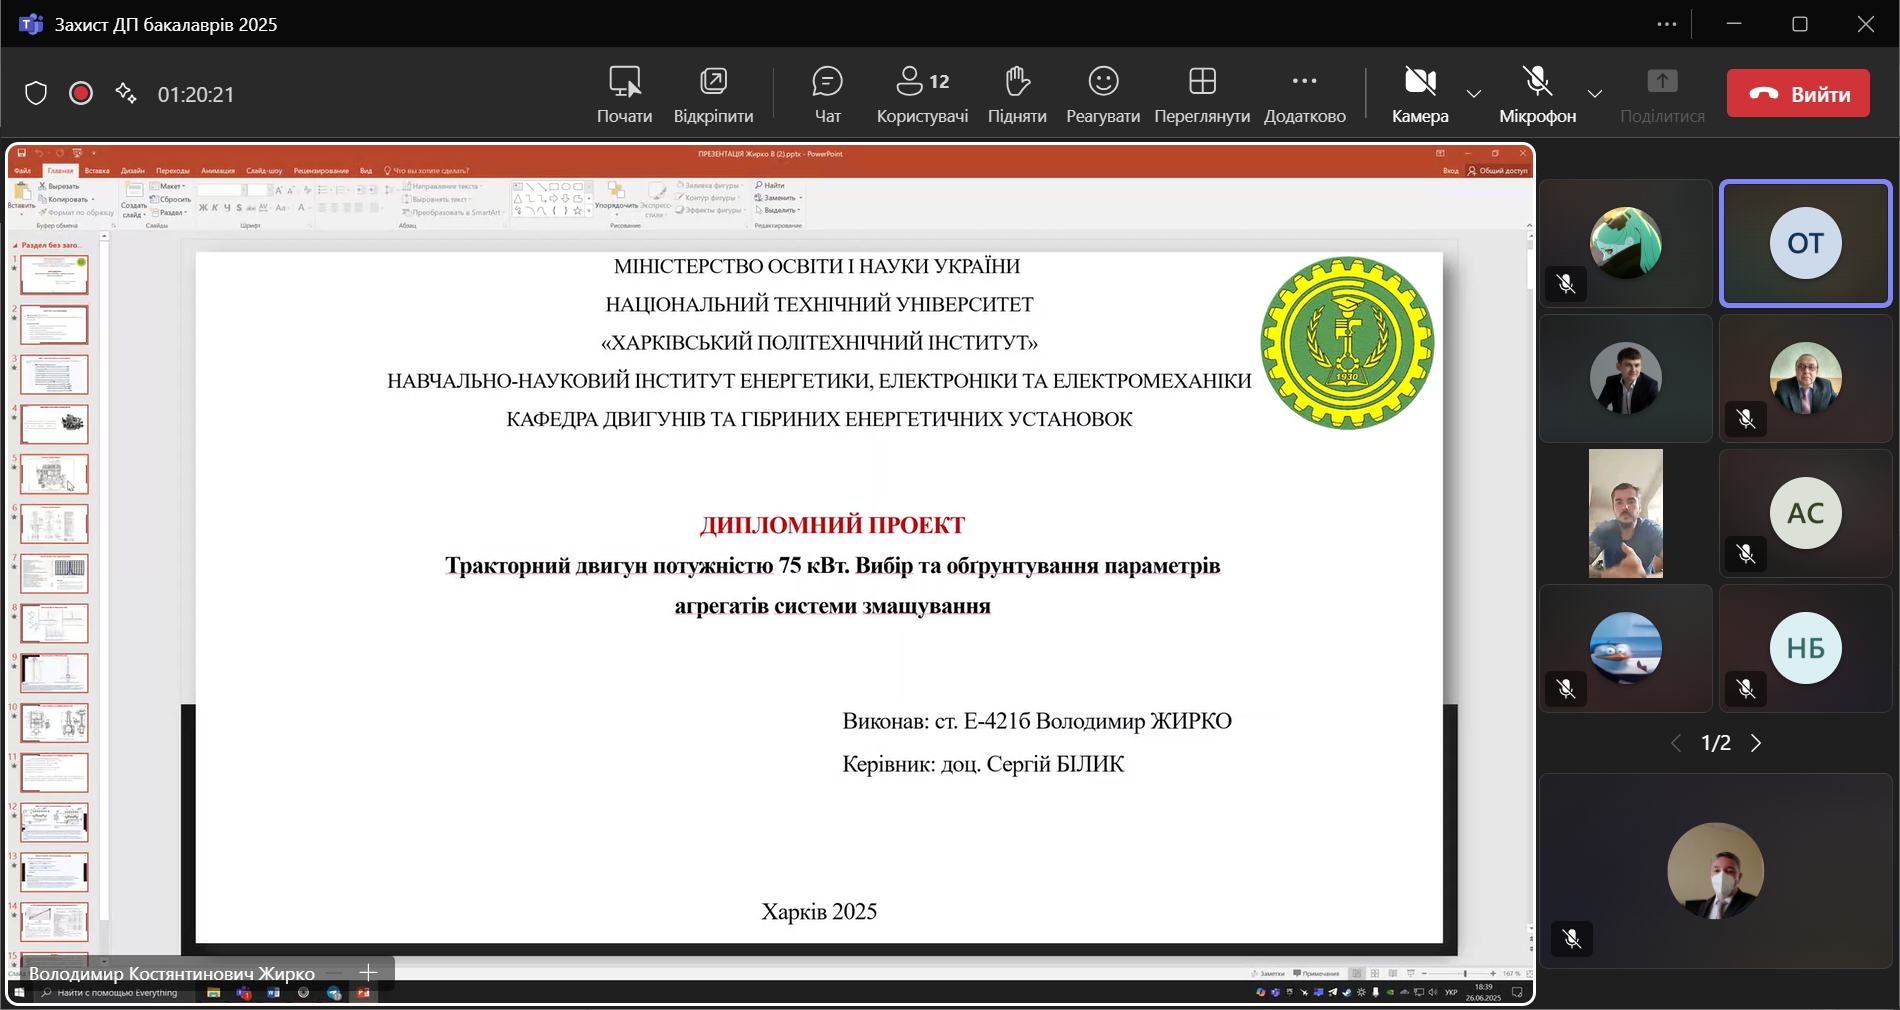Show the participants list (Користувачі)
The image size is (1900, 1010).
coord(922,94)
